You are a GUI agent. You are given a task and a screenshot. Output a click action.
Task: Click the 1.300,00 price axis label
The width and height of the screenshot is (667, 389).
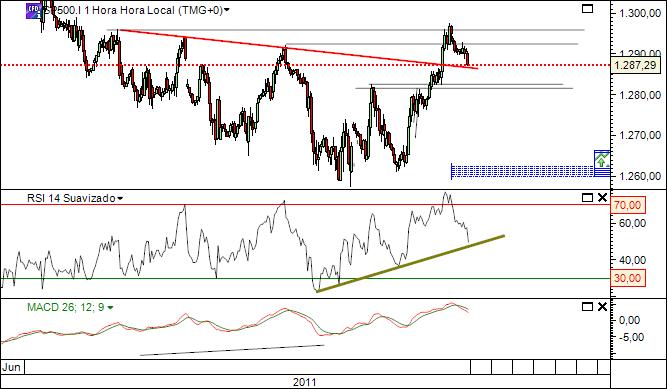coord(641,13)
